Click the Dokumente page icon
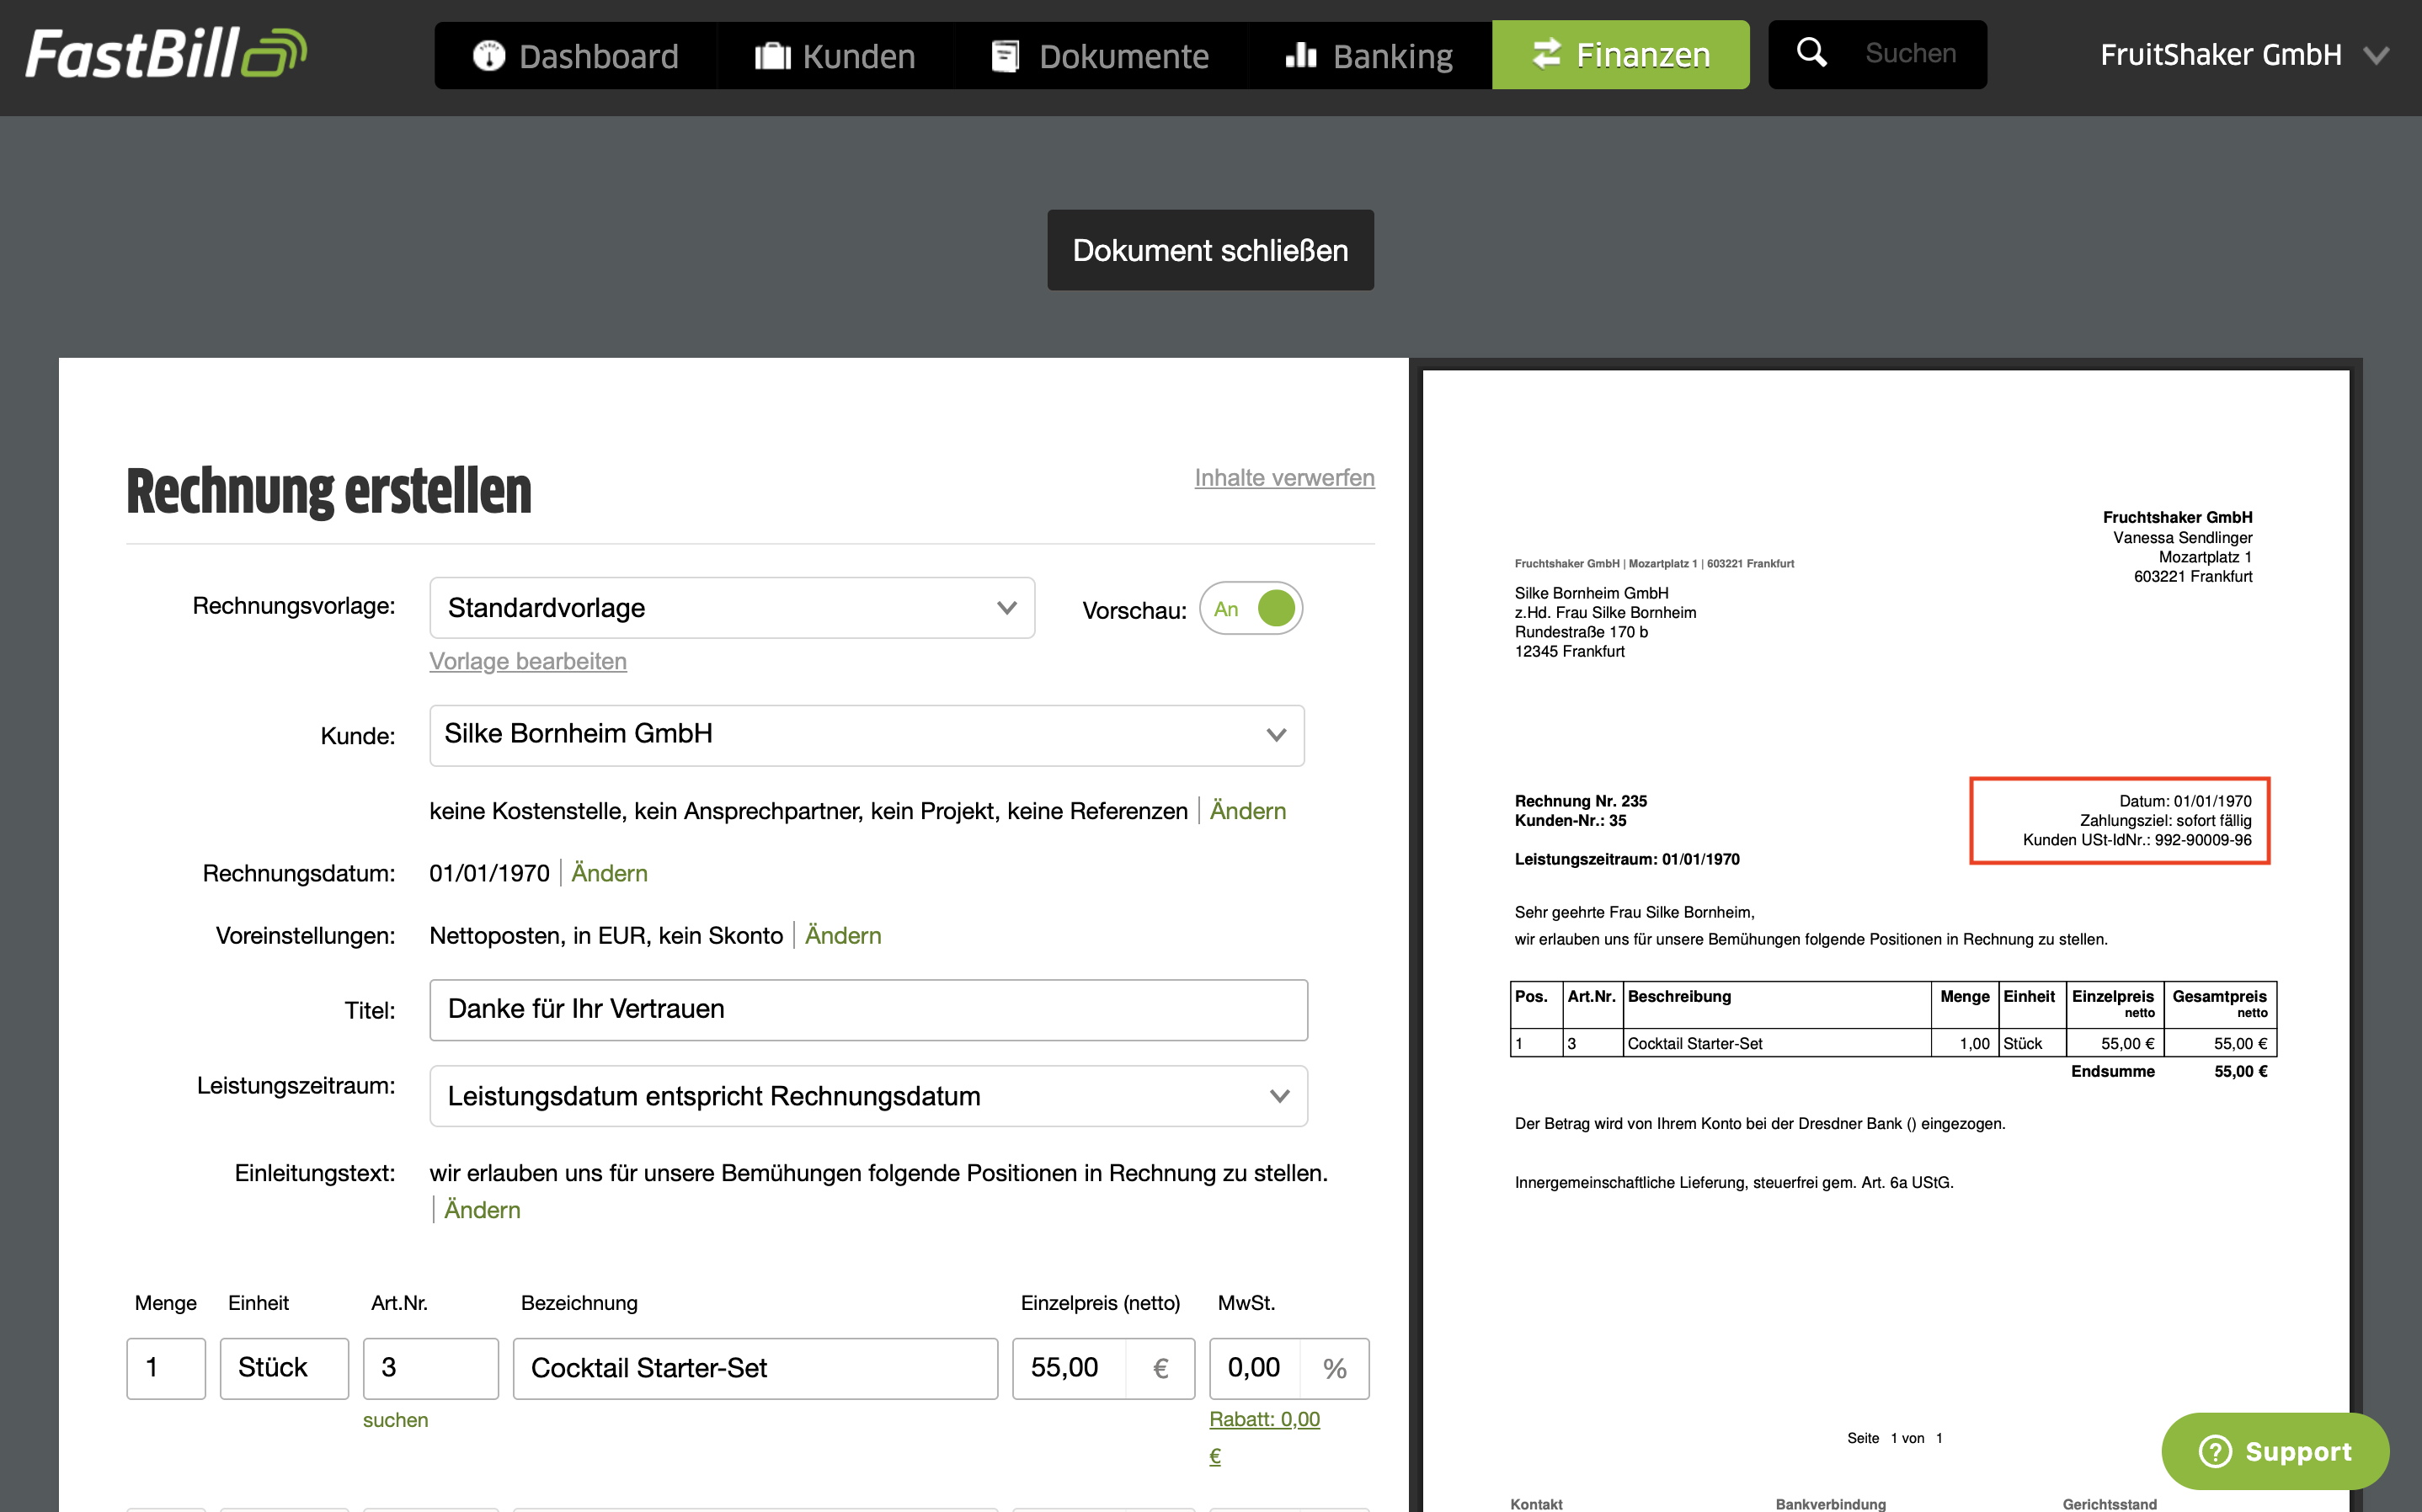Viewport: 2422px width, 1512px height. [x=1005, y=56]
